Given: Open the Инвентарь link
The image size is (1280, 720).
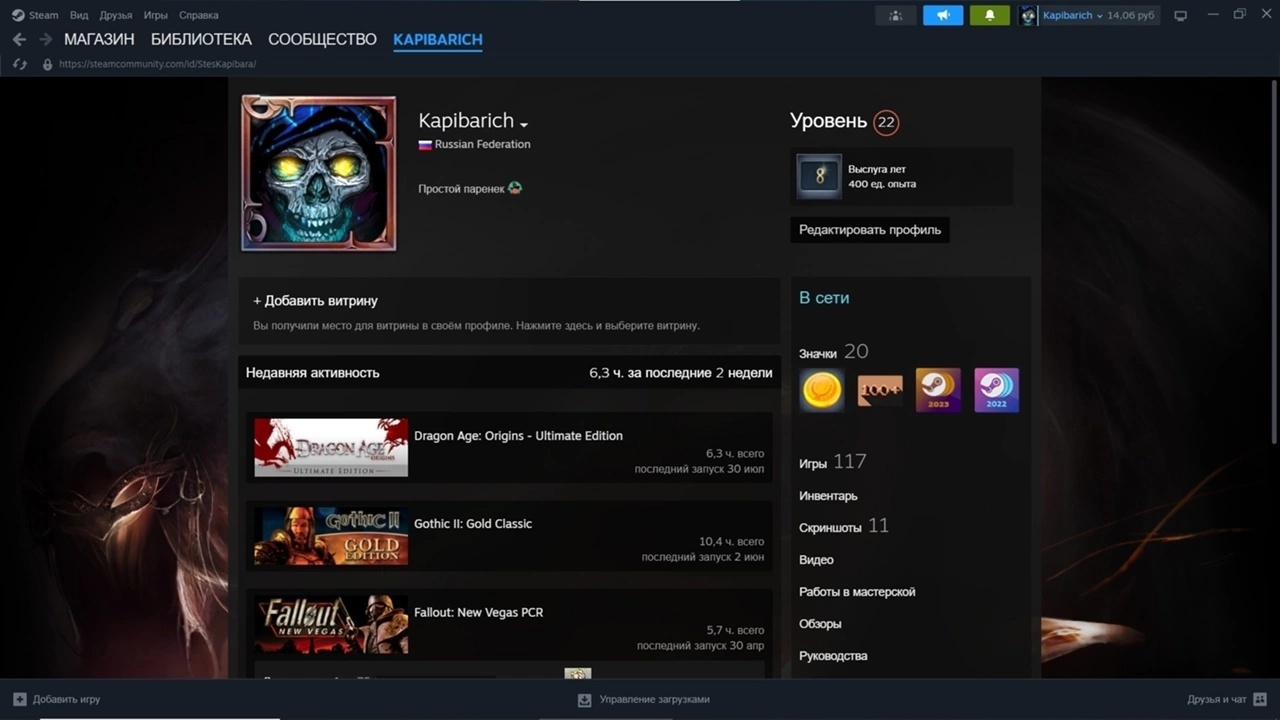Looking at the screenshot, I should (828, 496).
